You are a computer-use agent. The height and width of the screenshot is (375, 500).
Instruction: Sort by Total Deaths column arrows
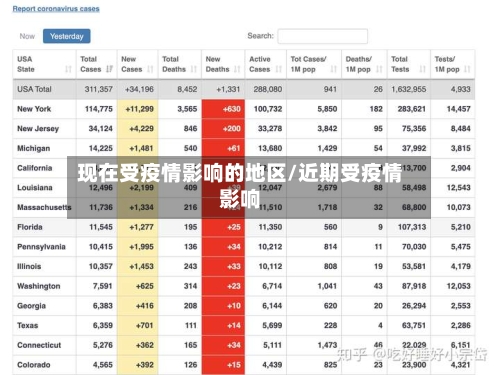[194, 69]
